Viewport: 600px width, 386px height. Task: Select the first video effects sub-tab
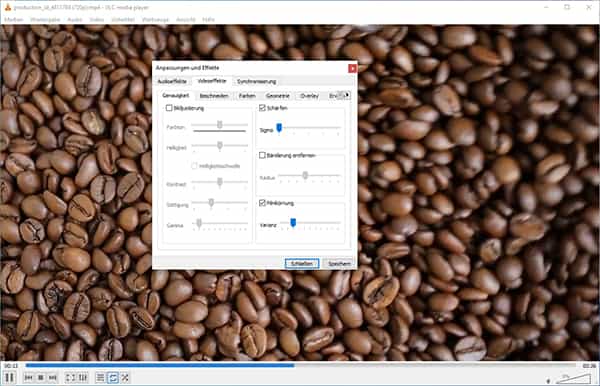click(x=176, y=95)
